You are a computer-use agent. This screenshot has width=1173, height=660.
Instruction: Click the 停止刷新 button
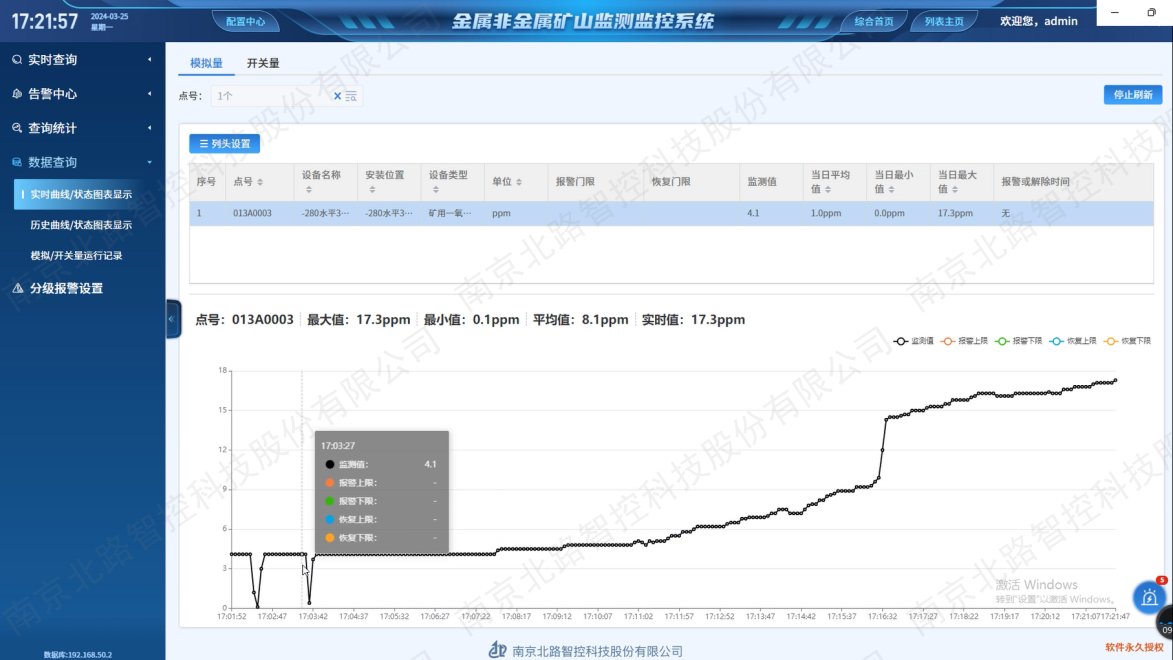tap(1132, 95)
